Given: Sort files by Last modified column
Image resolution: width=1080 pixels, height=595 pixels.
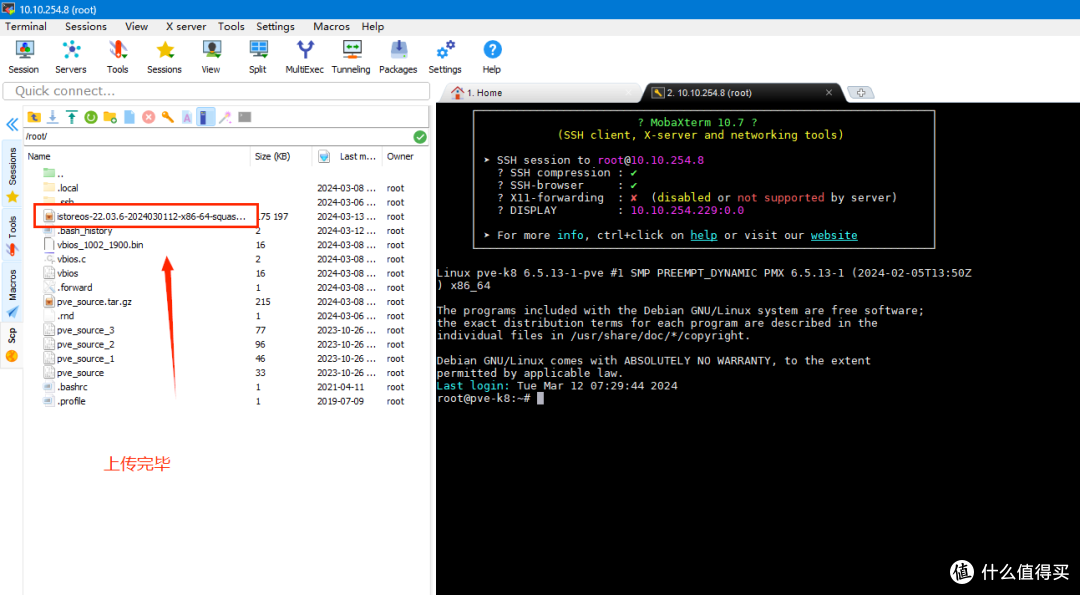Looking at the screenshot, I should 347,156.
